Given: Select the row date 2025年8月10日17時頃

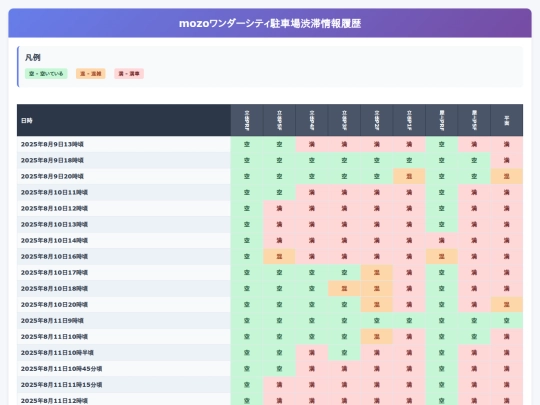Looking at the screenshot, I should [54, 272].
